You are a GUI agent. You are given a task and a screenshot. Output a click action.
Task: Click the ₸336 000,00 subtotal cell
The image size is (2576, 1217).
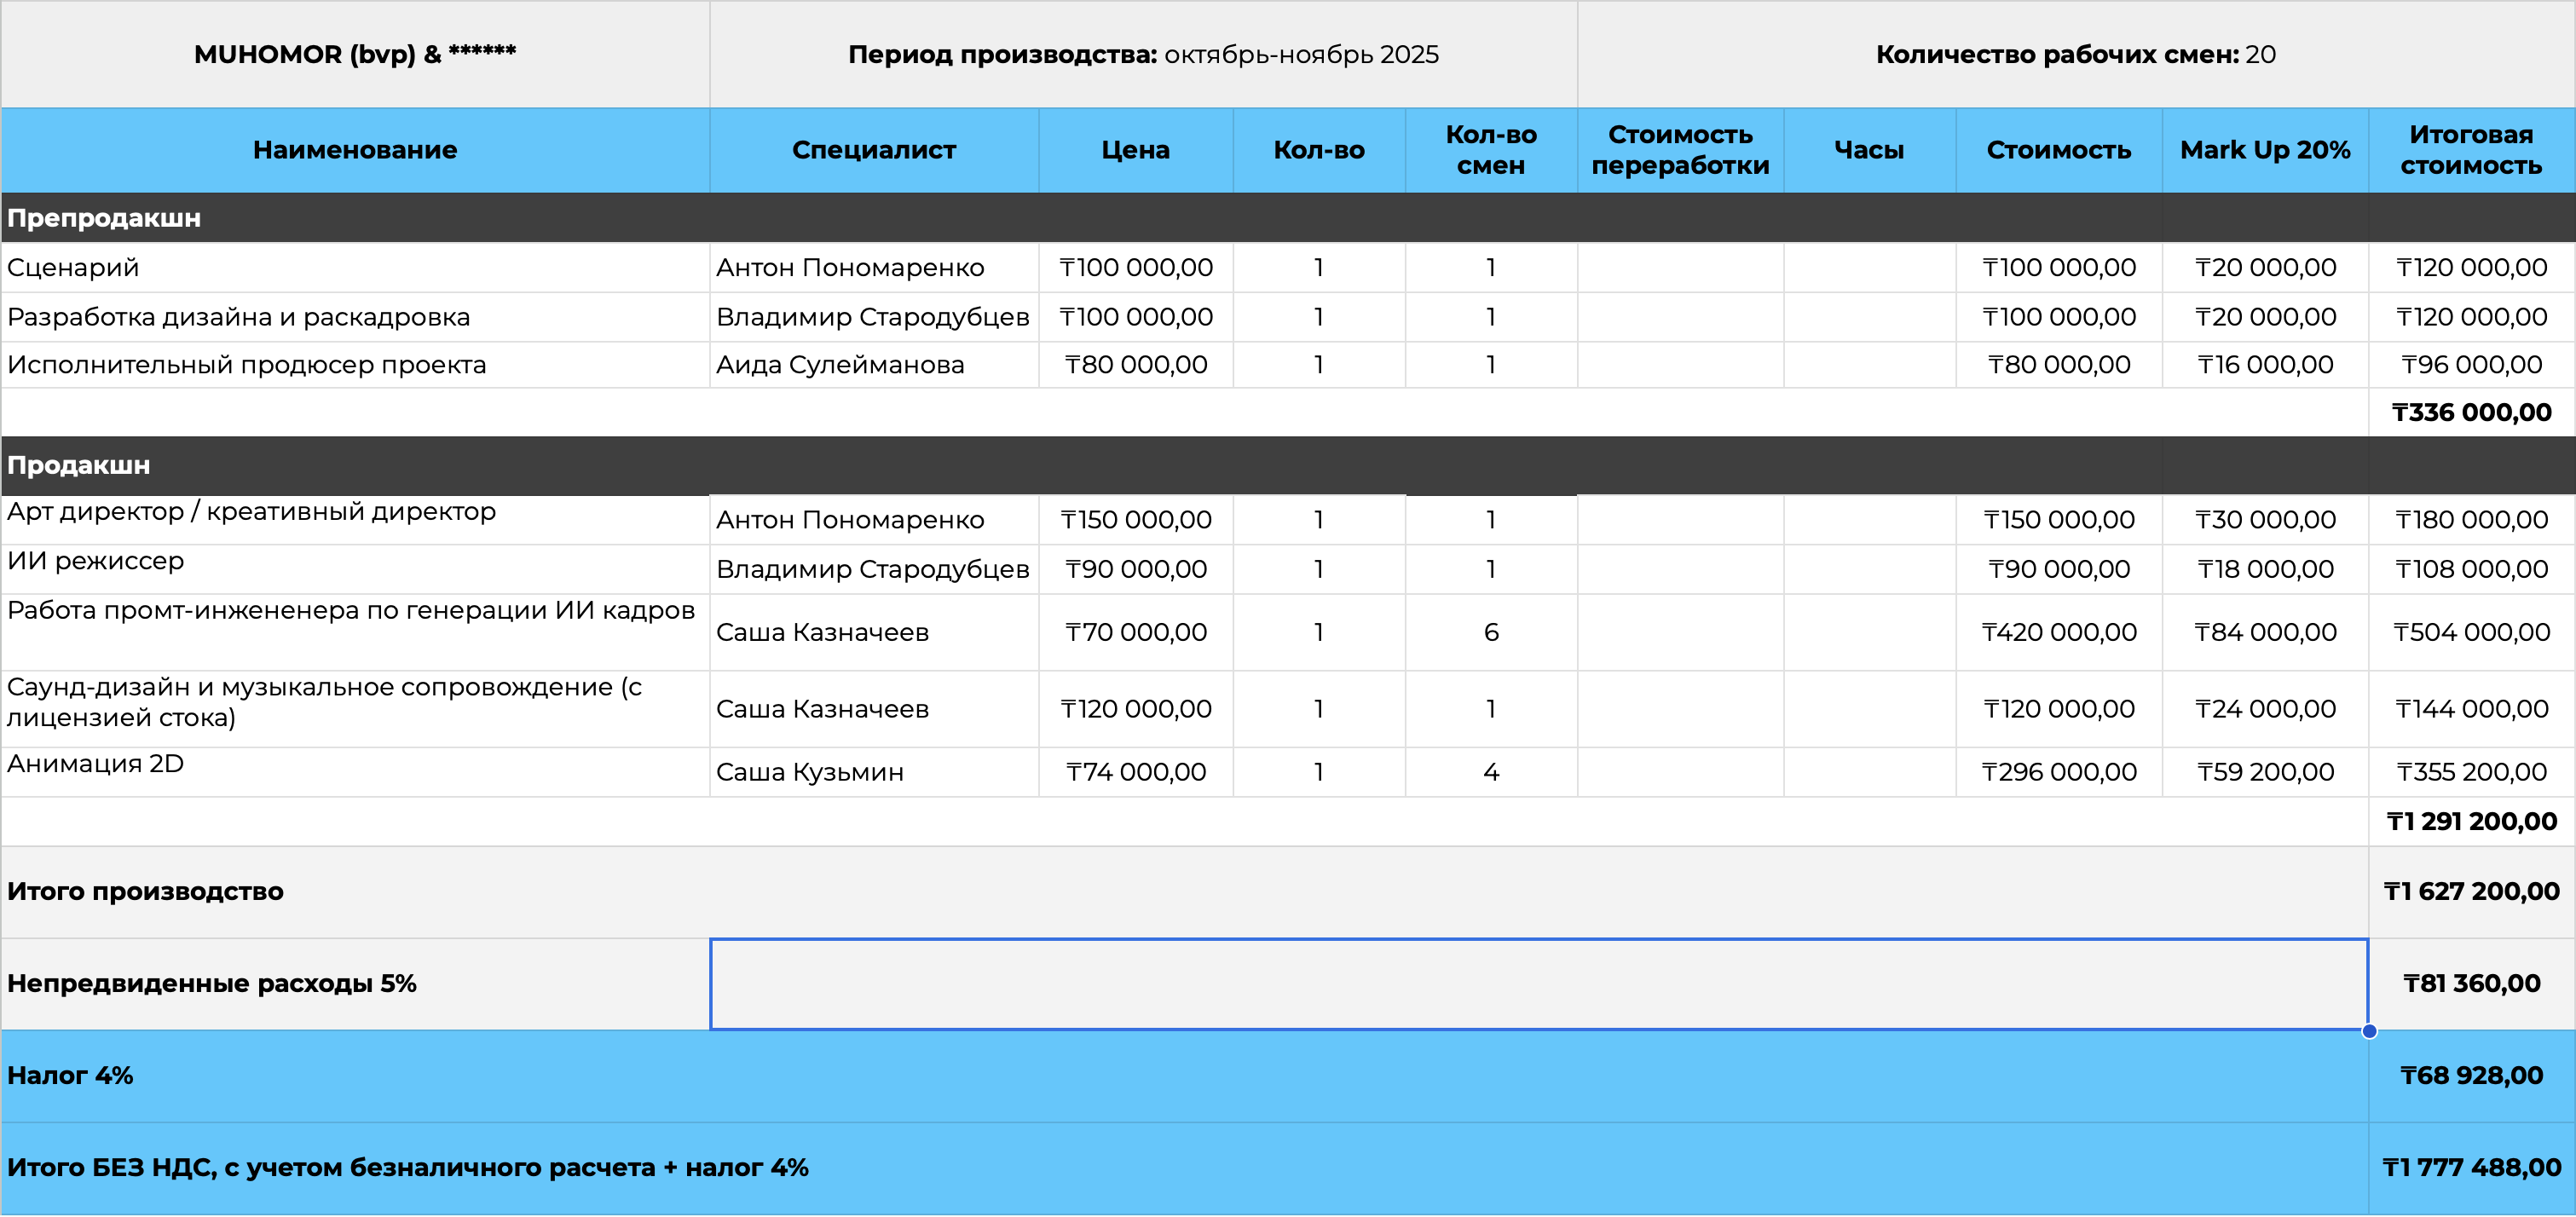click(2470, 412)
